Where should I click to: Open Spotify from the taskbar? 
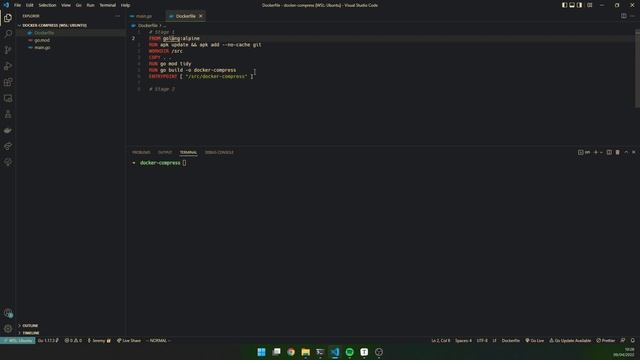point(350,352)
